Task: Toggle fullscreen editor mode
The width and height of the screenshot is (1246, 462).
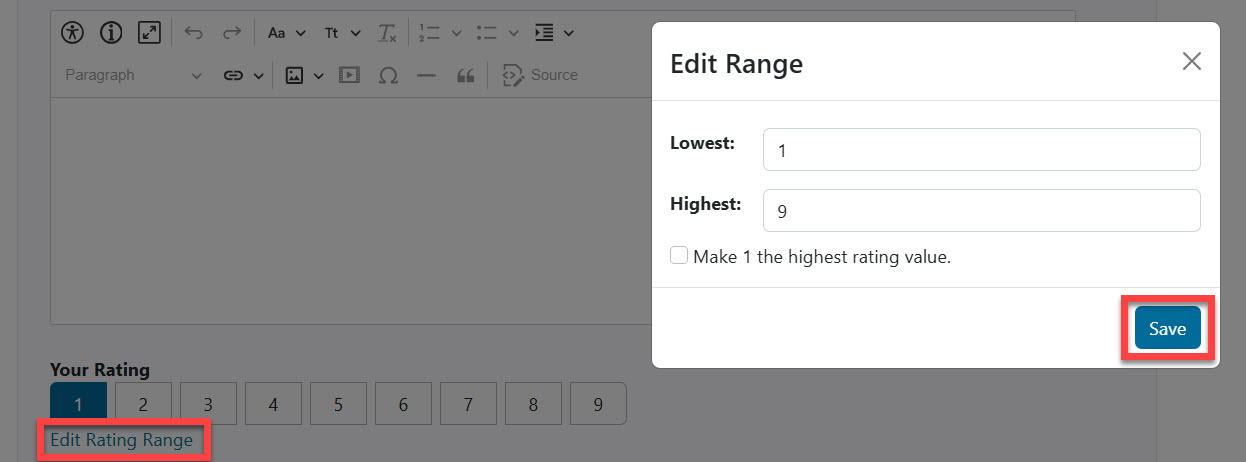Action: coord(149,33)
